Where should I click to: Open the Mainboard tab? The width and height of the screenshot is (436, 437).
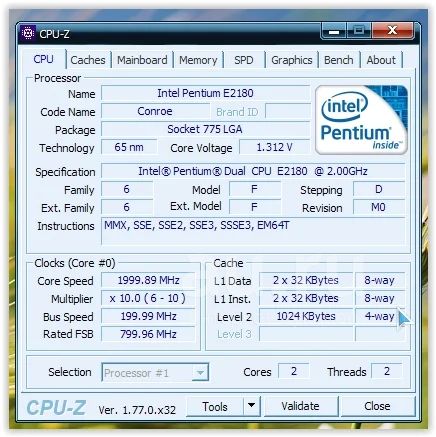click(142, 60)
